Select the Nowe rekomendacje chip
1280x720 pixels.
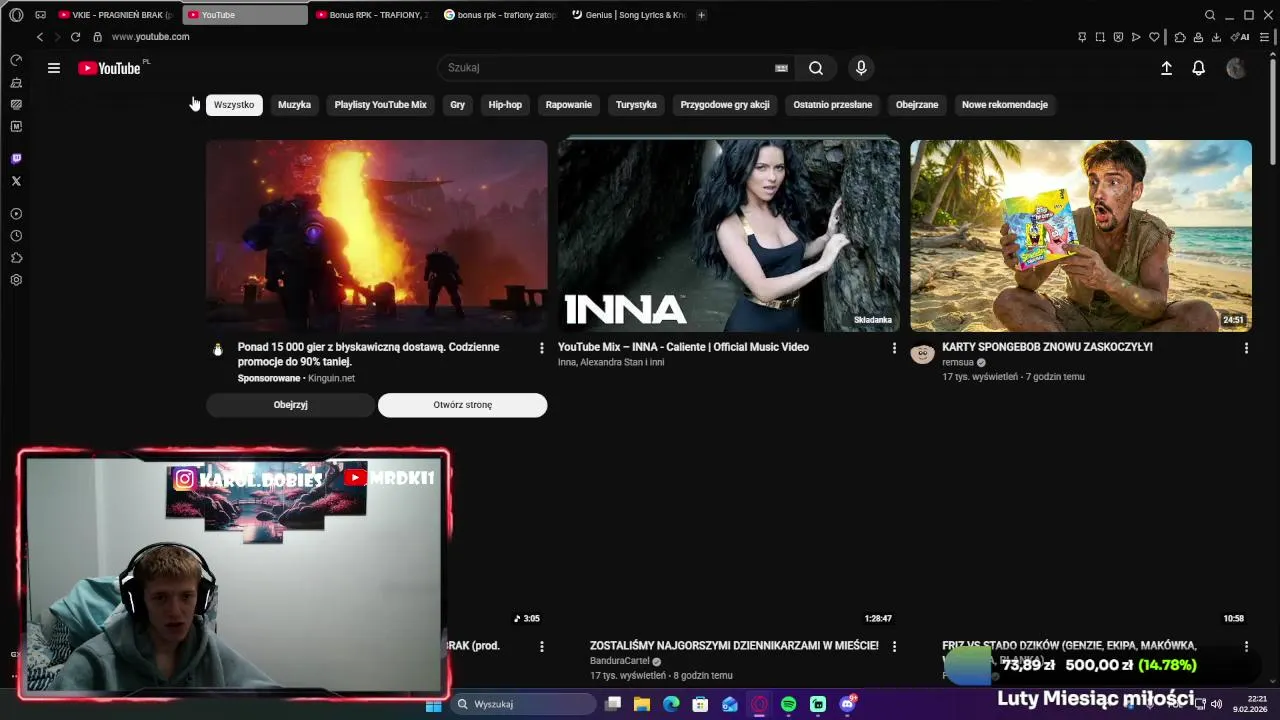[1005, 104]
